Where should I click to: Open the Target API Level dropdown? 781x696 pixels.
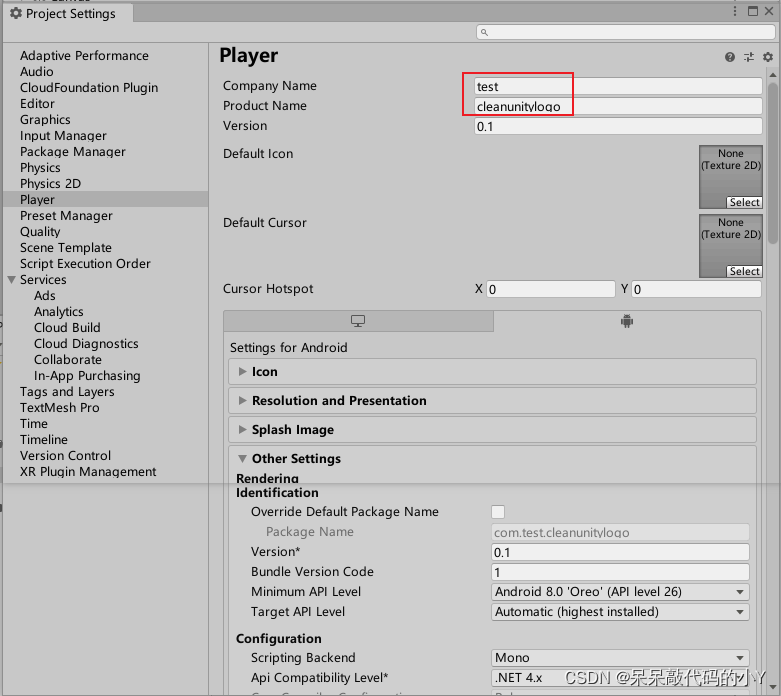(x=620, y=612)
